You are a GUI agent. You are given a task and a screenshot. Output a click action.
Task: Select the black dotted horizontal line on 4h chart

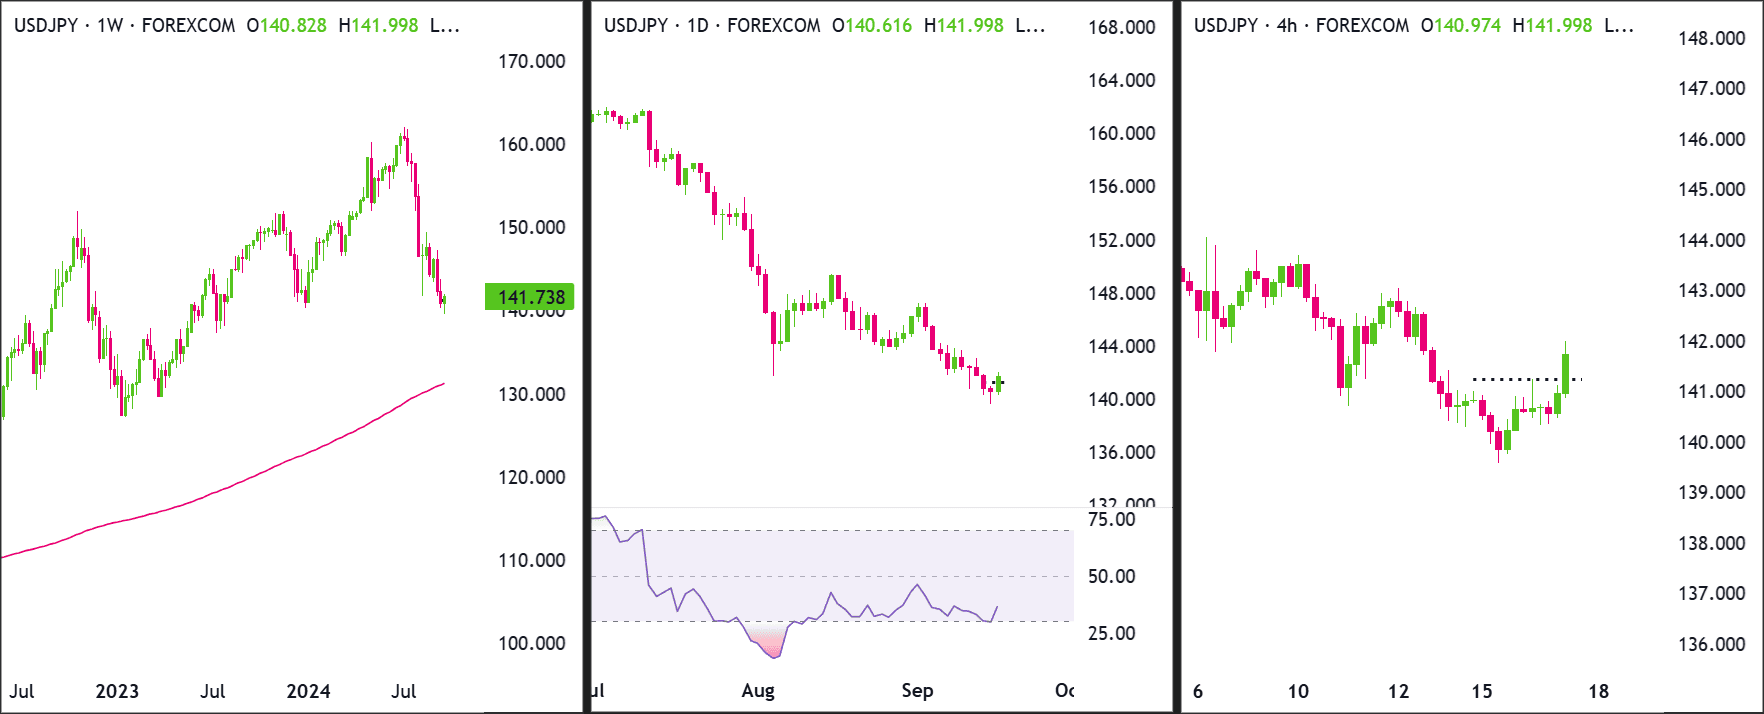pos(1526,379)
